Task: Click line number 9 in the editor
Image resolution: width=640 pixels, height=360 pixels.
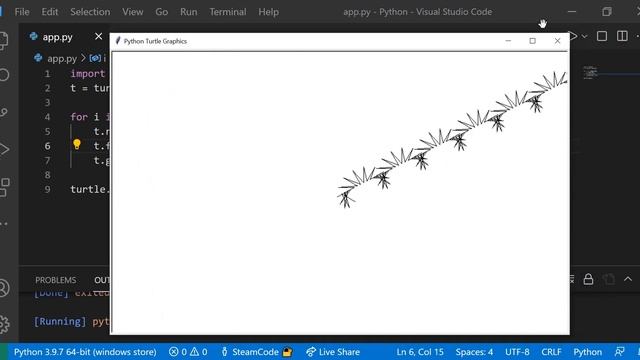Action: (x=47, y=189)
